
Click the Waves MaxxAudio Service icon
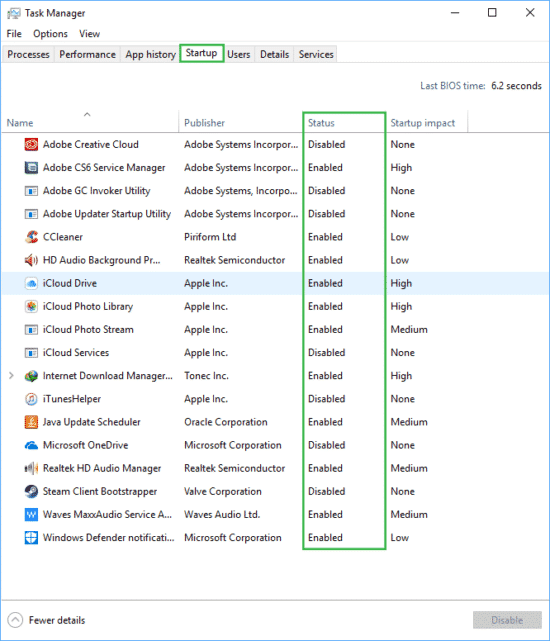coord(31,514)
